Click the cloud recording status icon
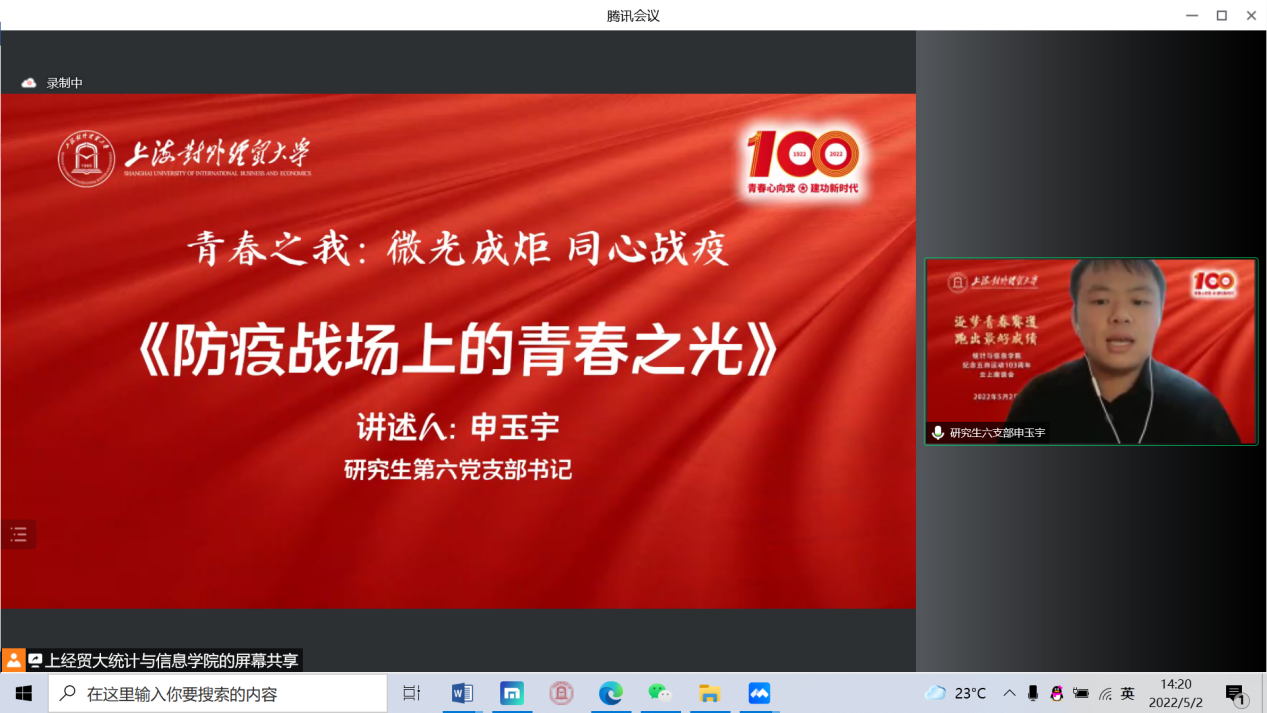 29,83
